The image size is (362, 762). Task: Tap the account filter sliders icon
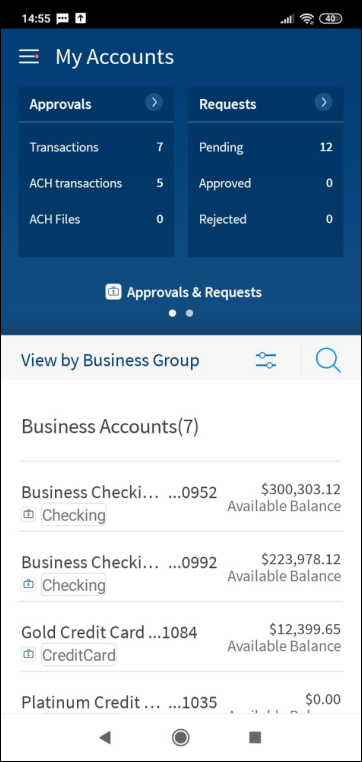pos(266,361)
